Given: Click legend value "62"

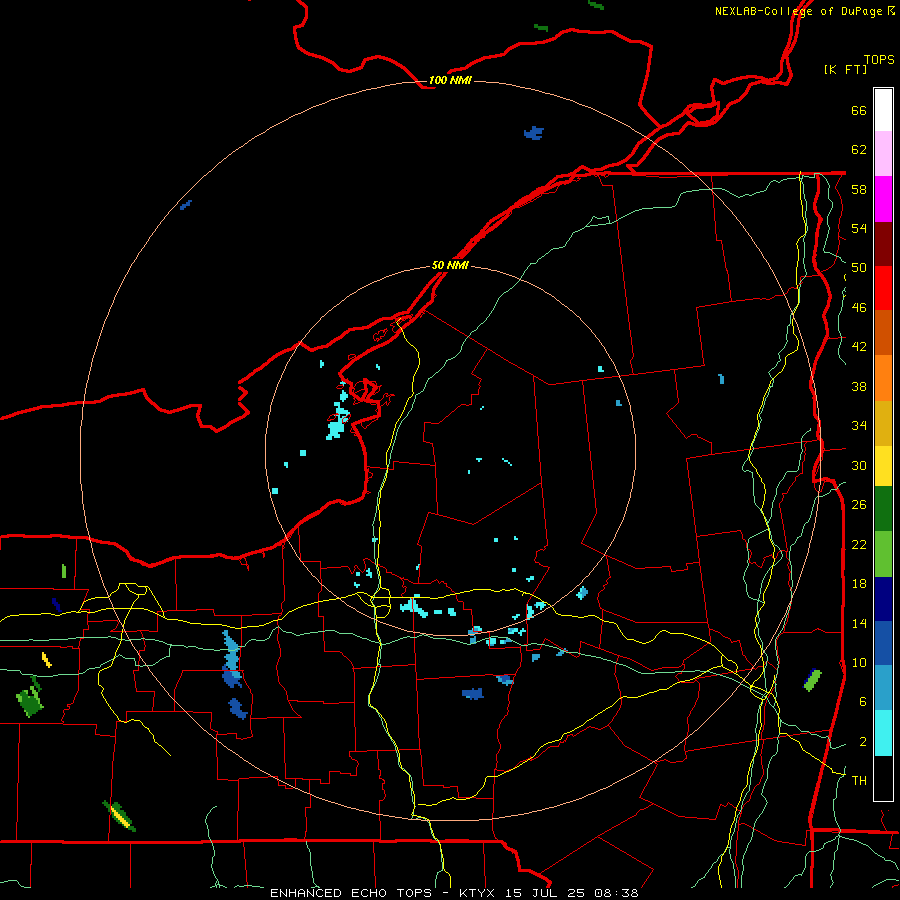Looking at the screenshot, I should point(859,150).
